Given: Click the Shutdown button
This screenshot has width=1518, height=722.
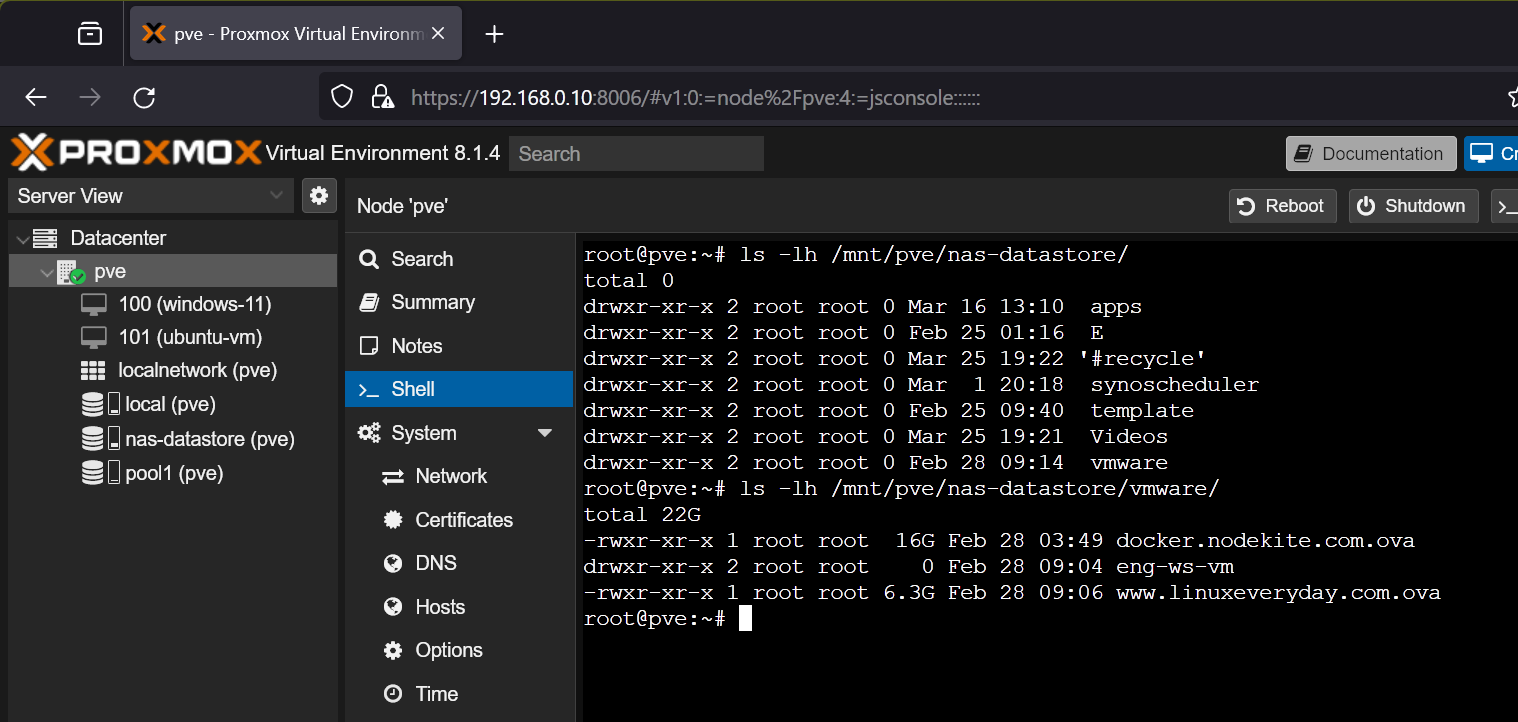Looking at the screenshot, I should point(1413,206).
